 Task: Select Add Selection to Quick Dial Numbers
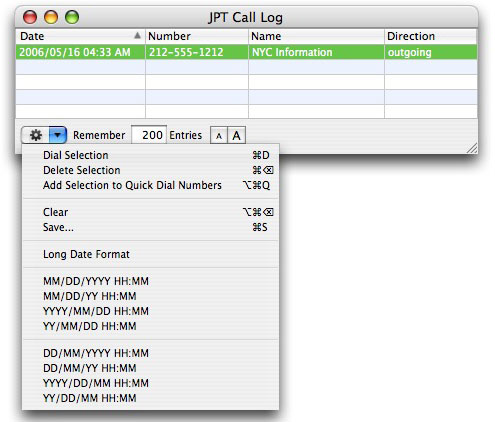[x=150, y=185]
